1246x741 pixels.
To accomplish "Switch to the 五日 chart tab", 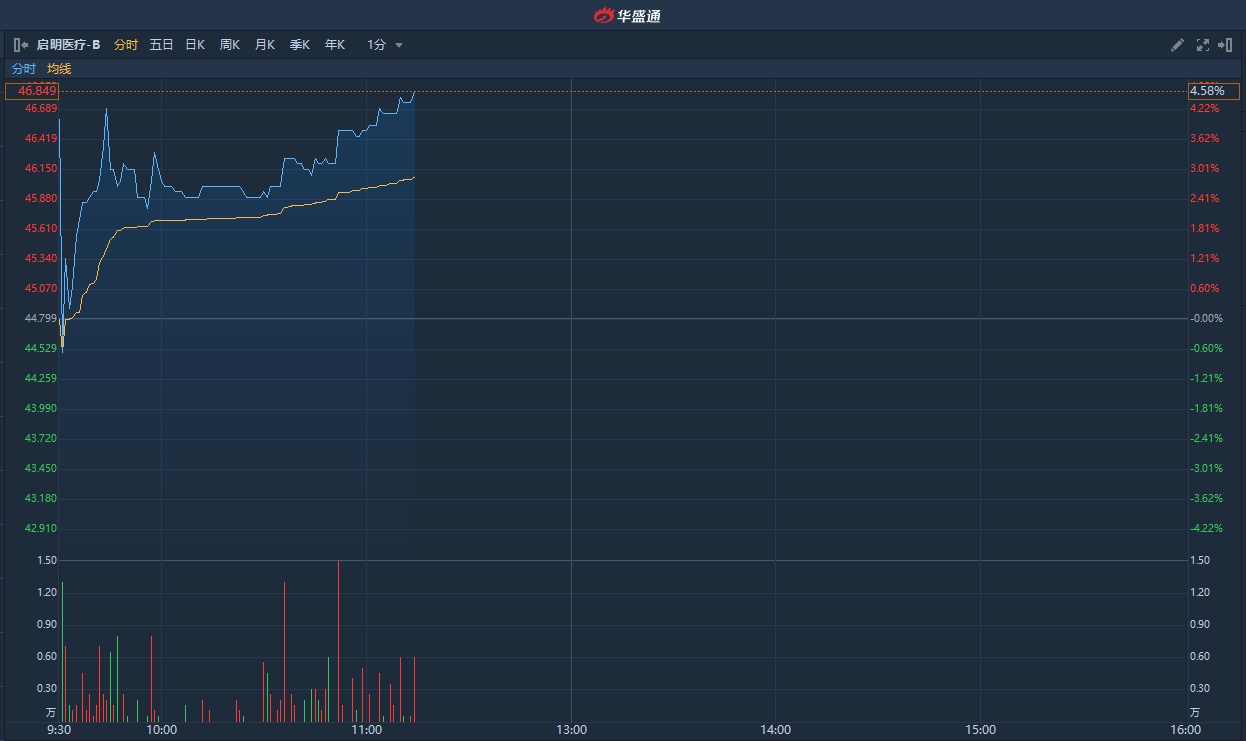I will coord(161,45).
